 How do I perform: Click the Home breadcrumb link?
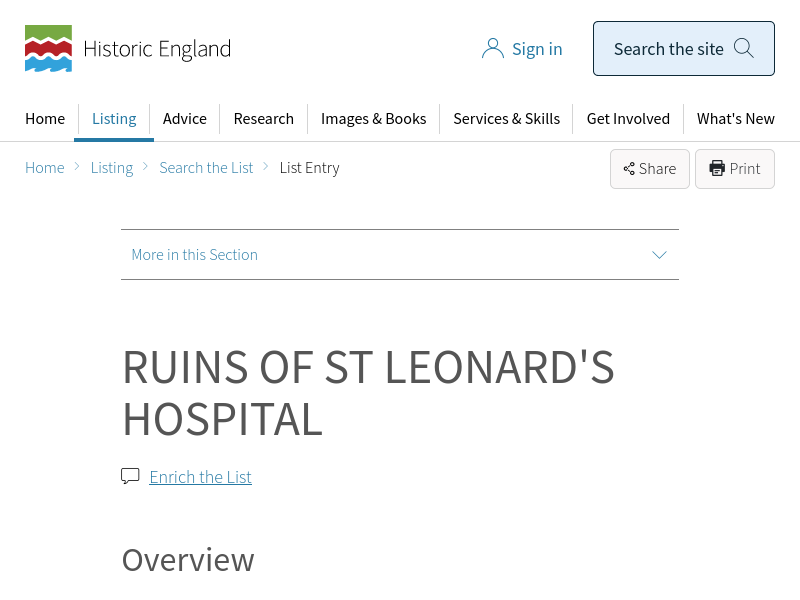45,168
